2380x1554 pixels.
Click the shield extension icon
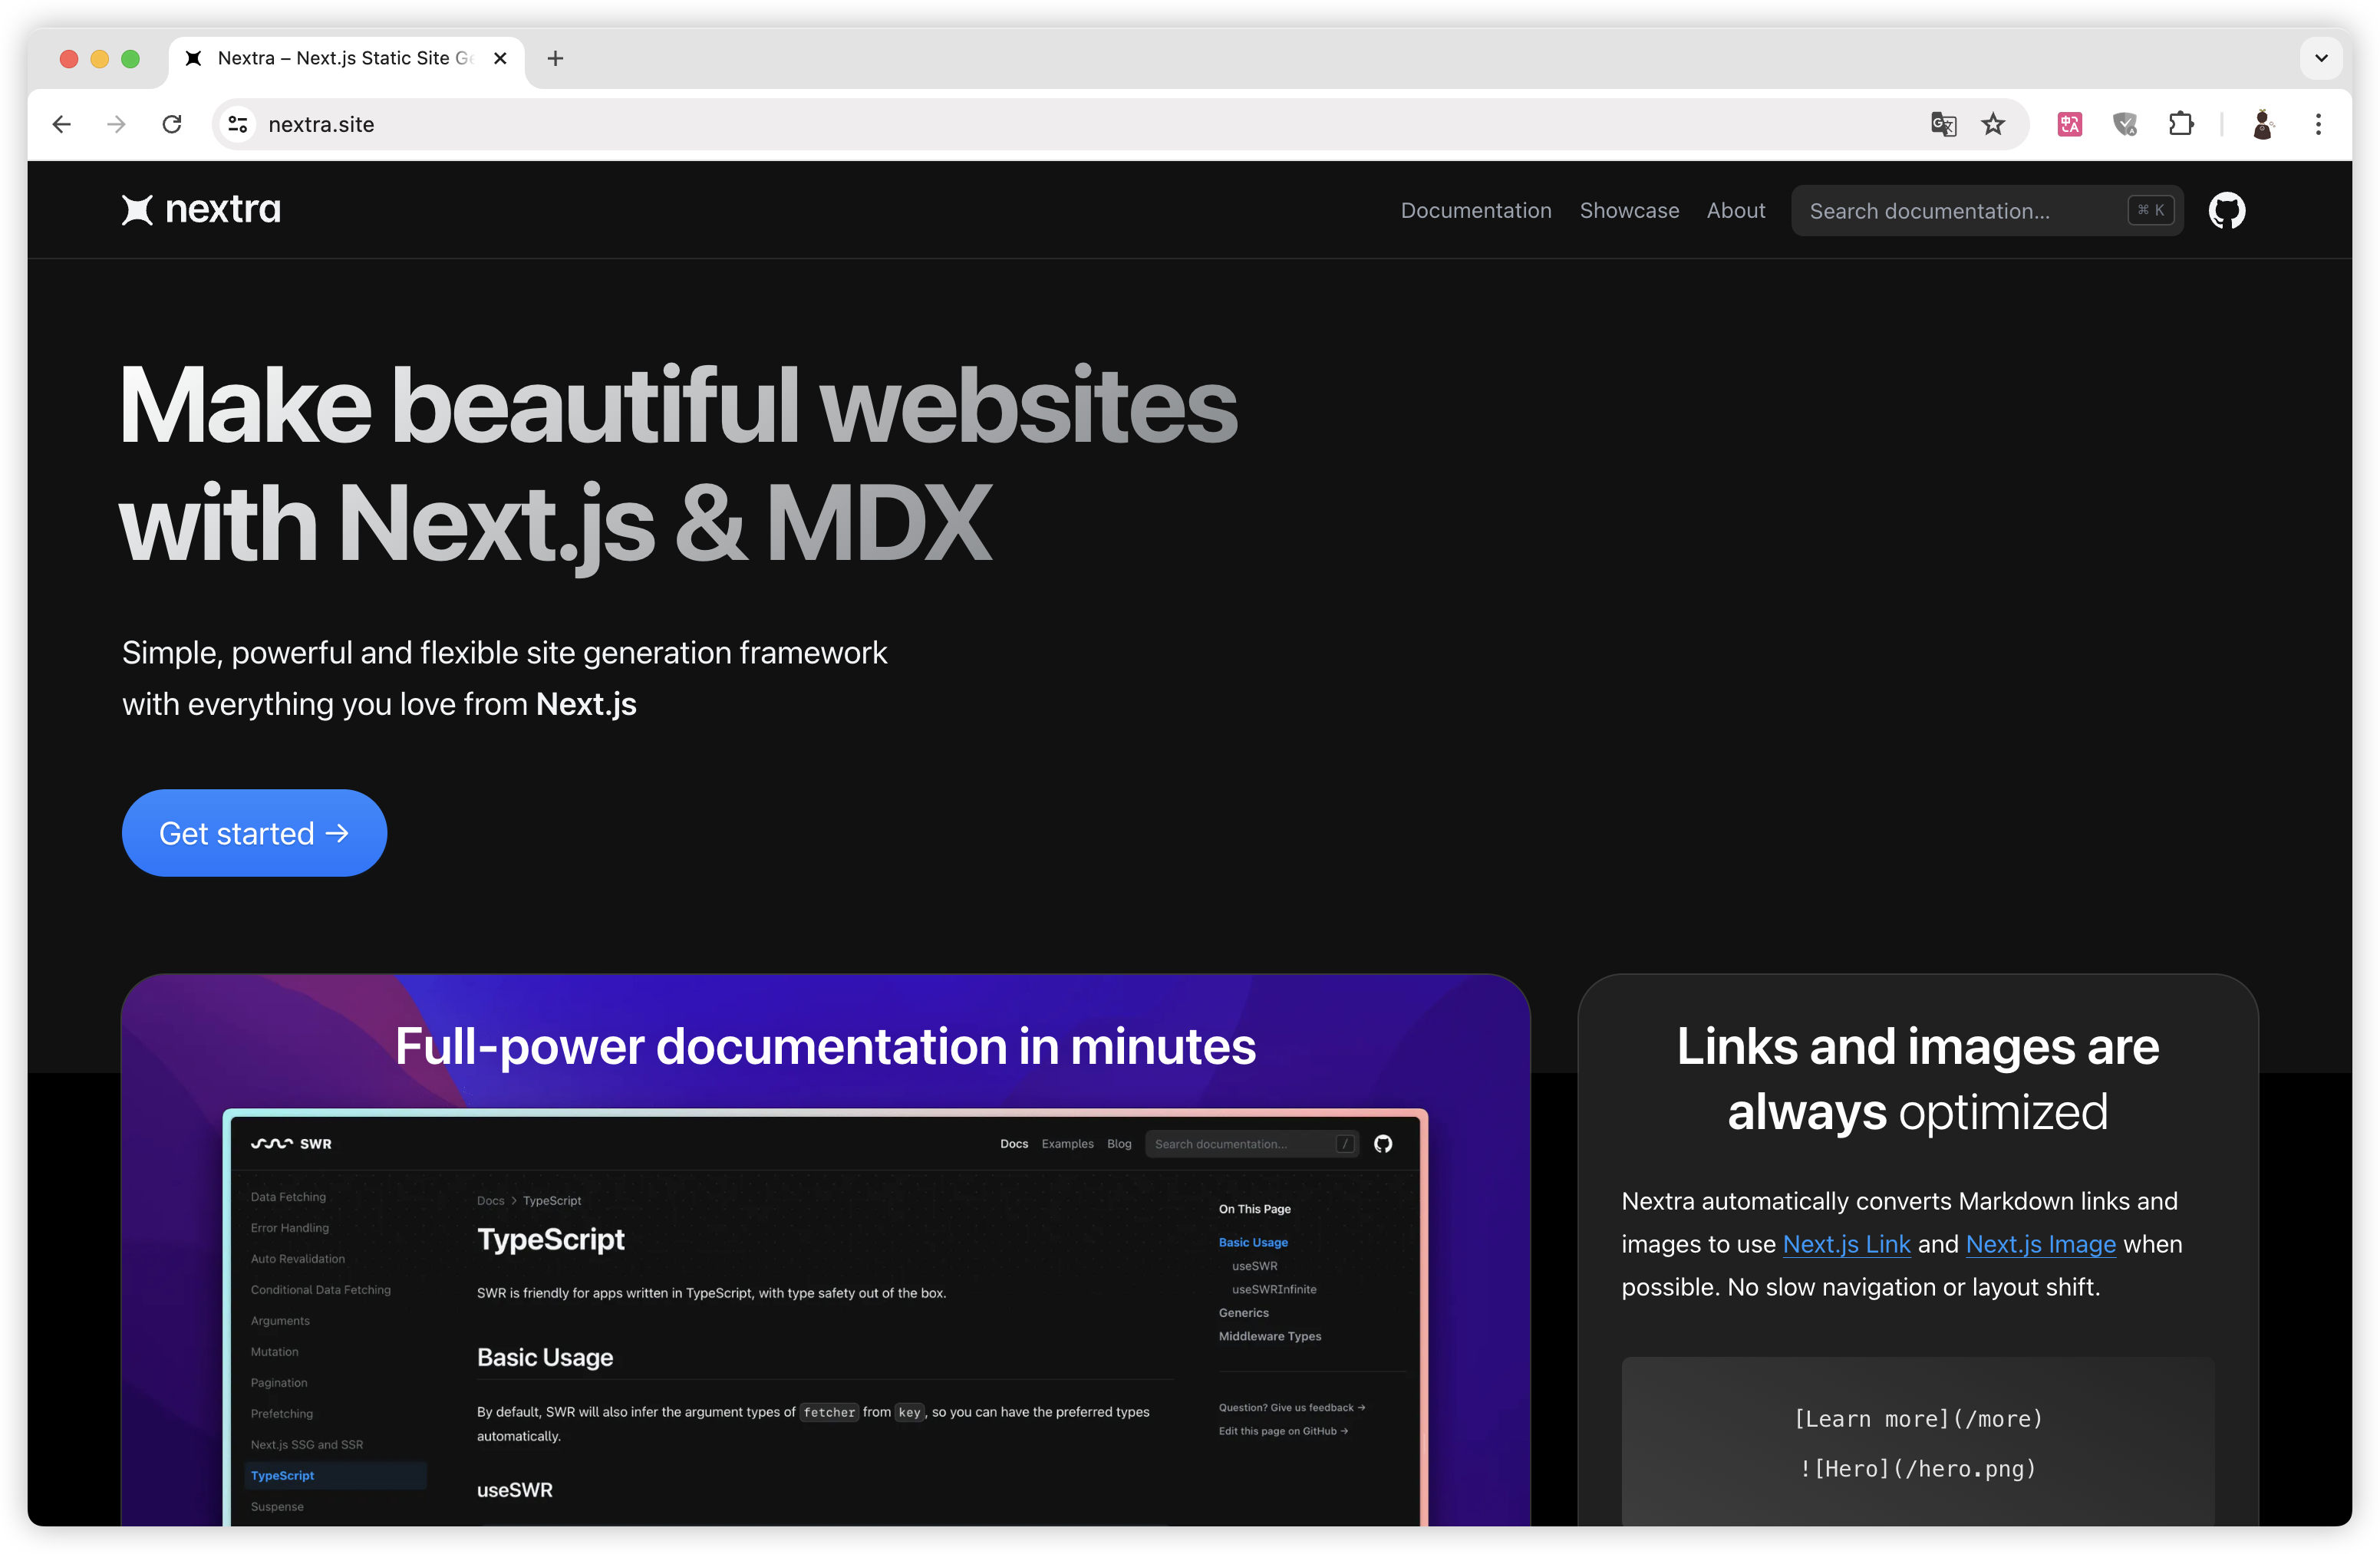[2125, 124]
